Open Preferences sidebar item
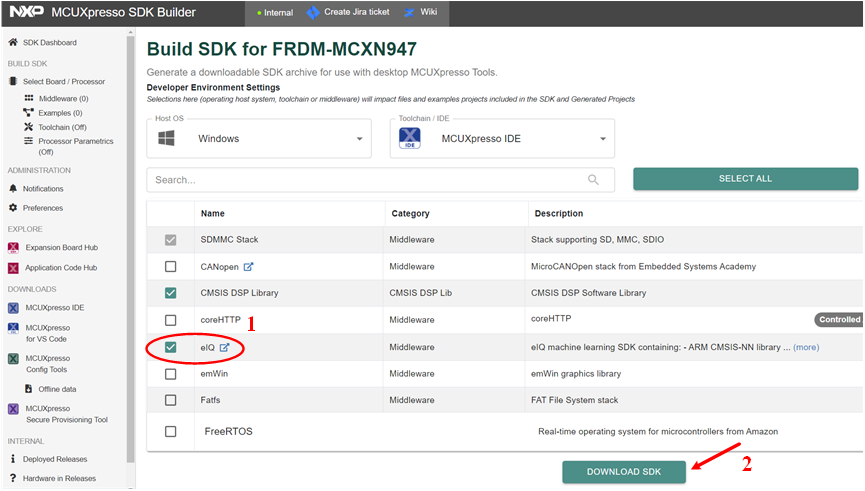Image resolution: width=865 pixels, height=491 pixels. (42, 208)
